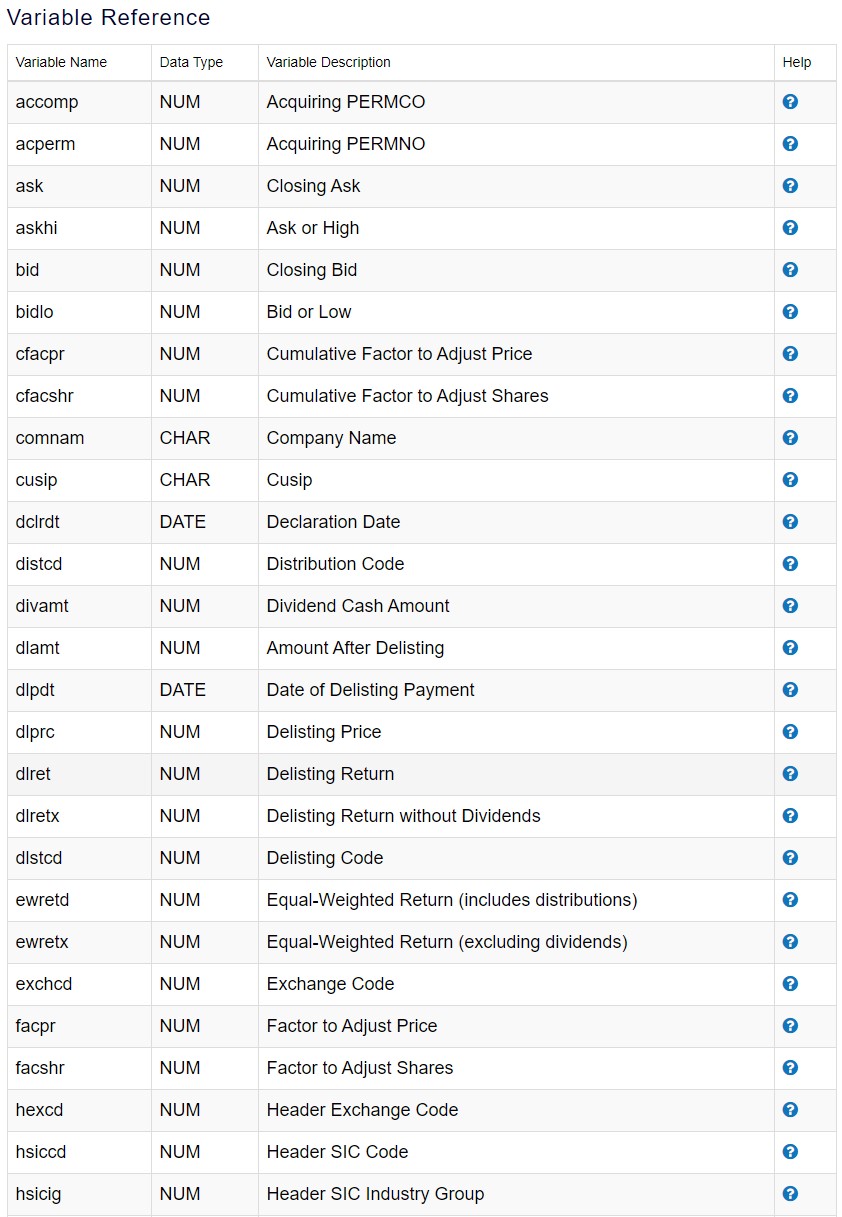The height and width of the screenshot is (1217, 842).
Task: Click the Variable Reference heading
Action: 108,18
